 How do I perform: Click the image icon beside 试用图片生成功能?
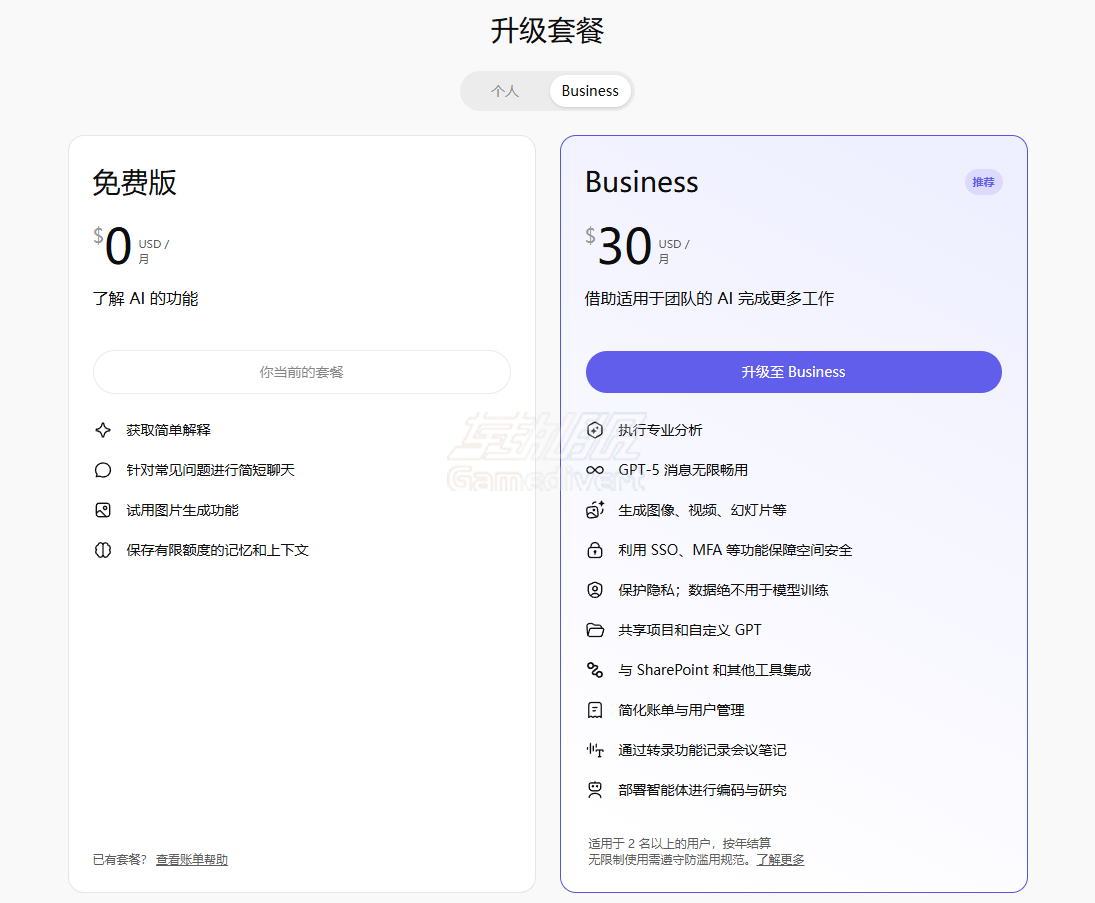pos(102,510)
